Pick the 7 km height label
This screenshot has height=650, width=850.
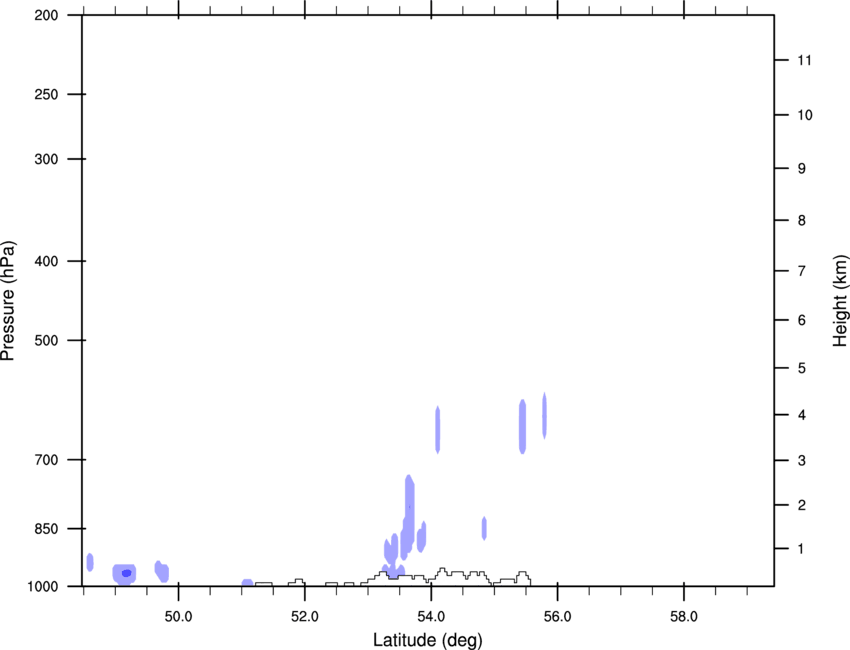coord(801,271)
